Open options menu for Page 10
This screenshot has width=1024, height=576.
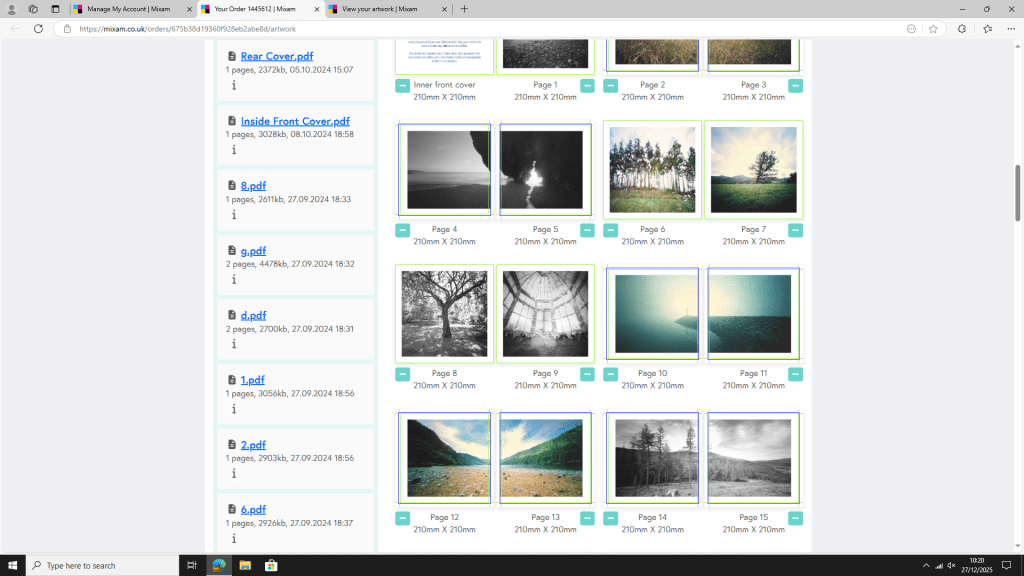[611, 374]
